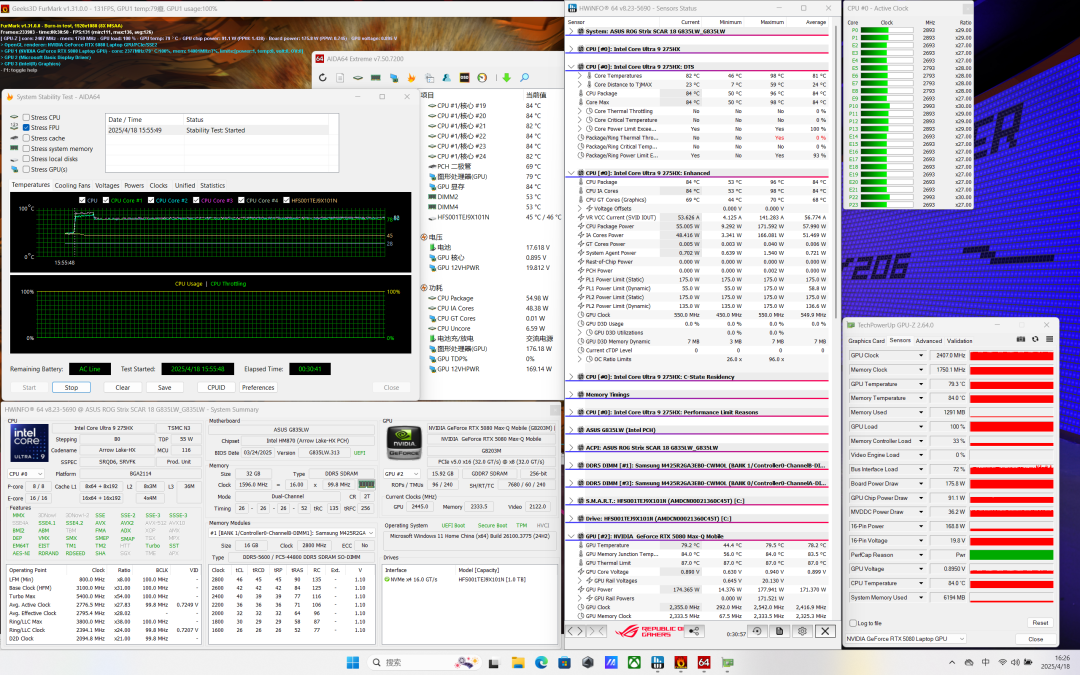Click the PerfCap Reason green bar in GPU-Z
Screen dimensions: 1080x675
(1011, 554)
